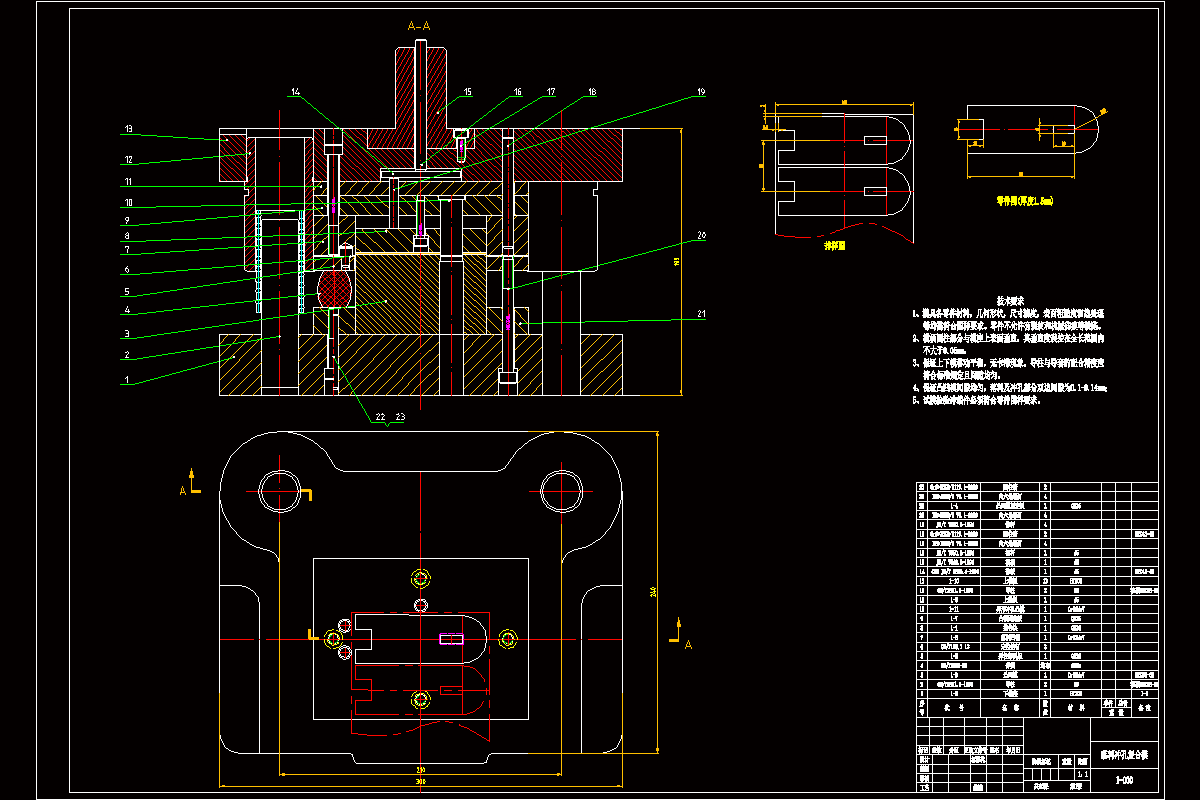Screen dimensions: 1200x800
Task: Select callout number 14
Action: (x=295, y=92)
